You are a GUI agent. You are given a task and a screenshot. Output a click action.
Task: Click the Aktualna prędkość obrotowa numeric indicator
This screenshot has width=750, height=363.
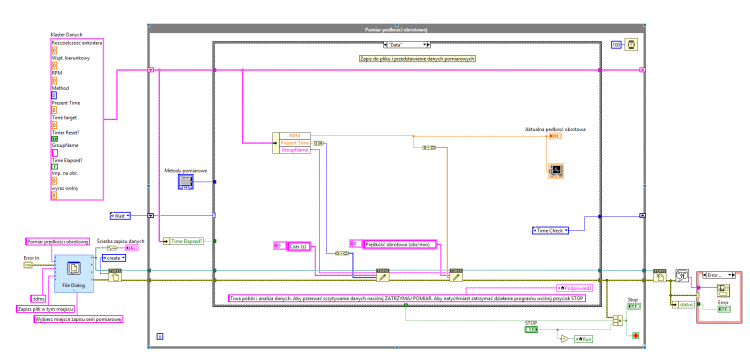[555, 136]
